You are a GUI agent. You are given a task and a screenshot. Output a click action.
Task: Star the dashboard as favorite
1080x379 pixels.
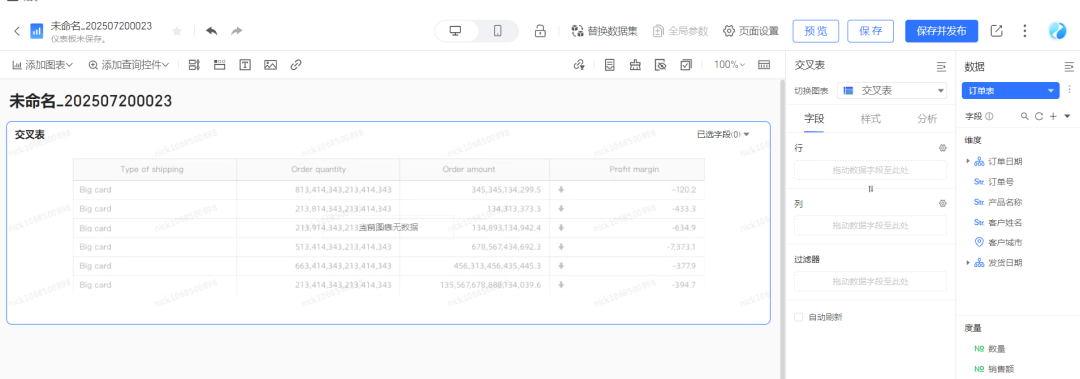click(177, 31)
